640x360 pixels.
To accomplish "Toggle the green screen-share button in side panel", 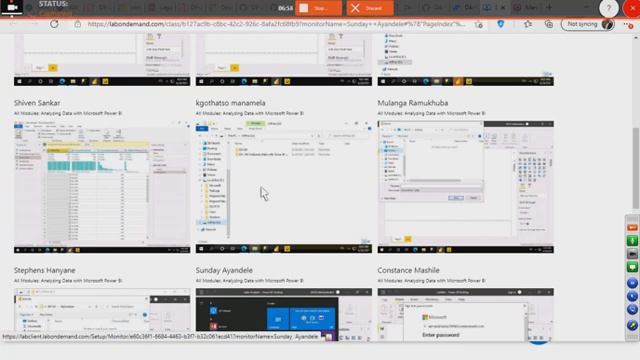I will (x=632, y=267).
